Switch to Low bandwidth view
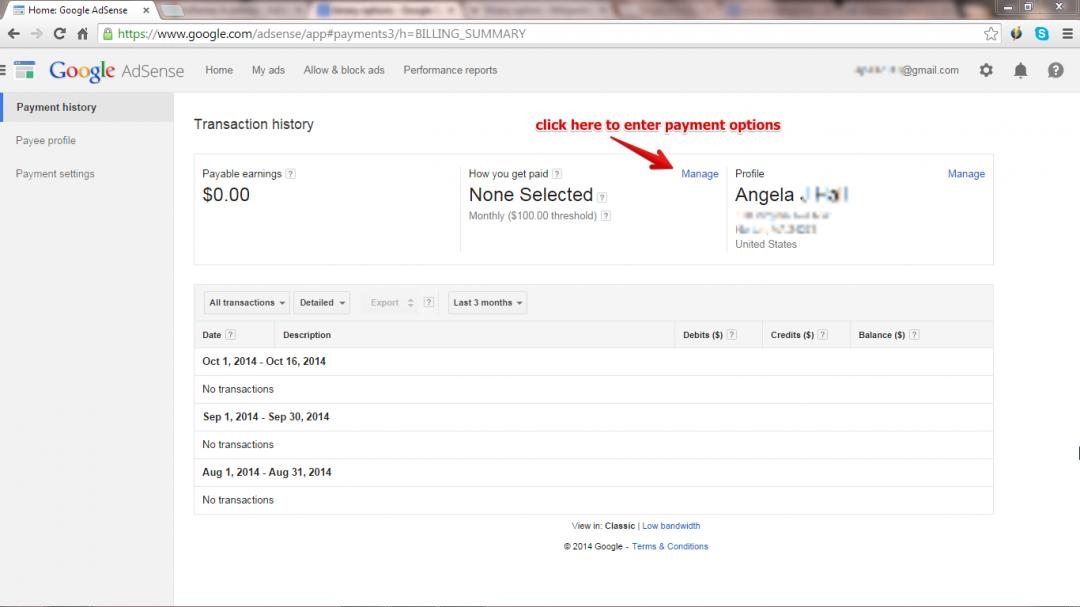The height and width of the screenshot is (607, 1080). [x=671, y=526]
